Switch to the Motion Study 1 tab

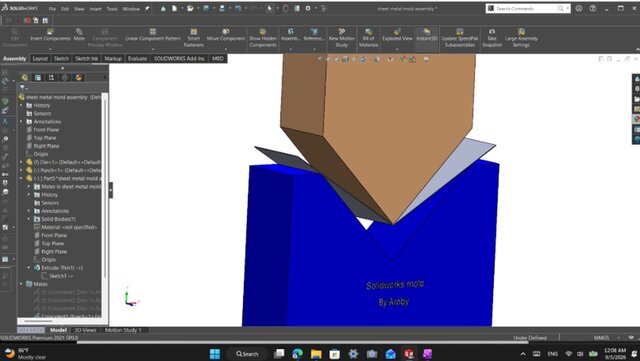click(x=123, y=330)
